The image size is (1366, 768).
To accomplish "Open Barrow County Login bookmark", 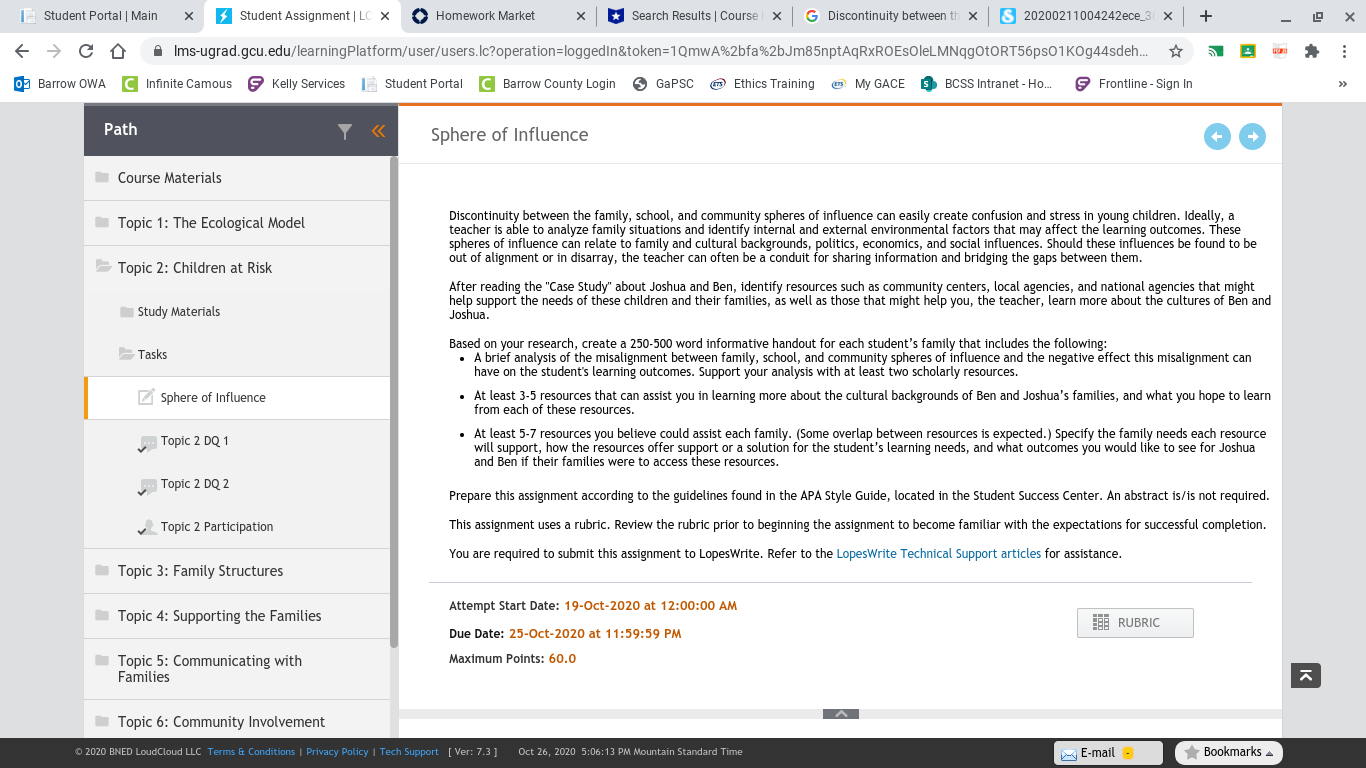I will [x=547, y=84].
